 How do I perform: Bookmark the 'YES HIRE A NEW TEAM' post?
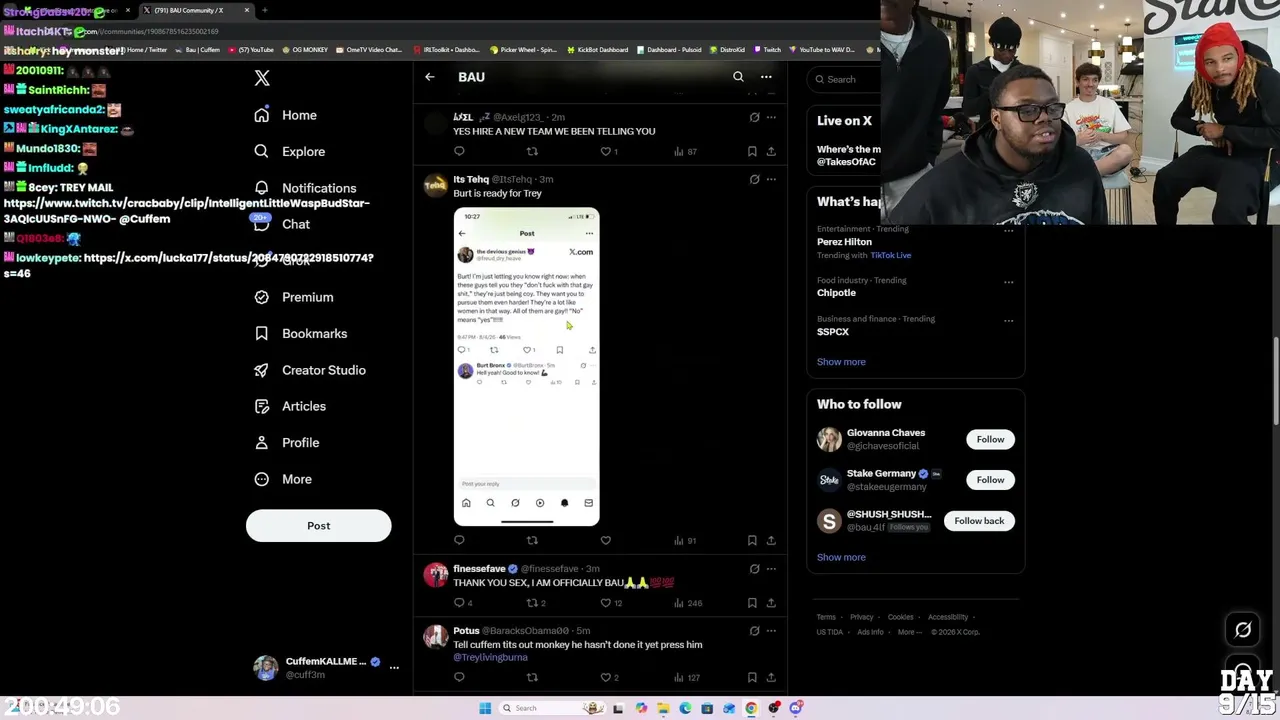[x=752, y=151]
